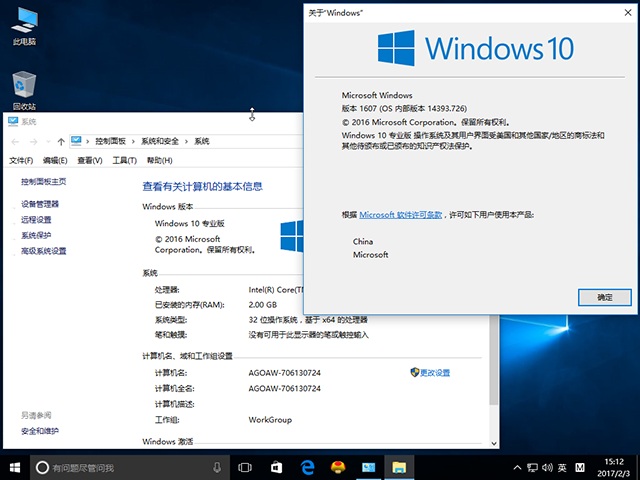Open the Windows Start menu
Viewport: 640px width, 480px height.
click(16, 467)
